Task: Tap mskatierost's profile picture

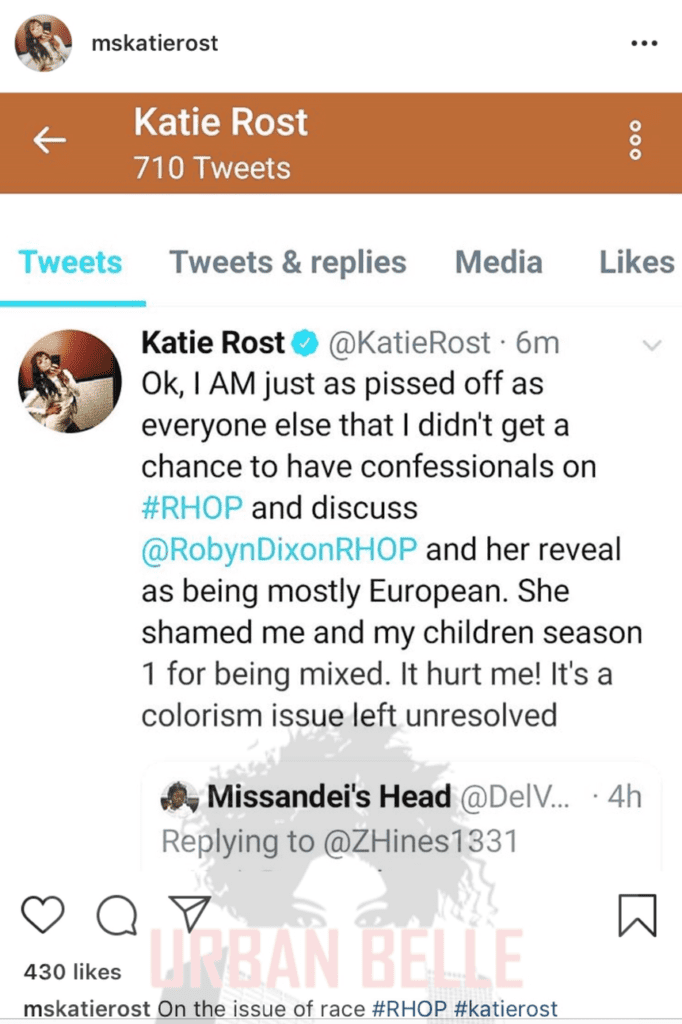Action: point(41,42)
